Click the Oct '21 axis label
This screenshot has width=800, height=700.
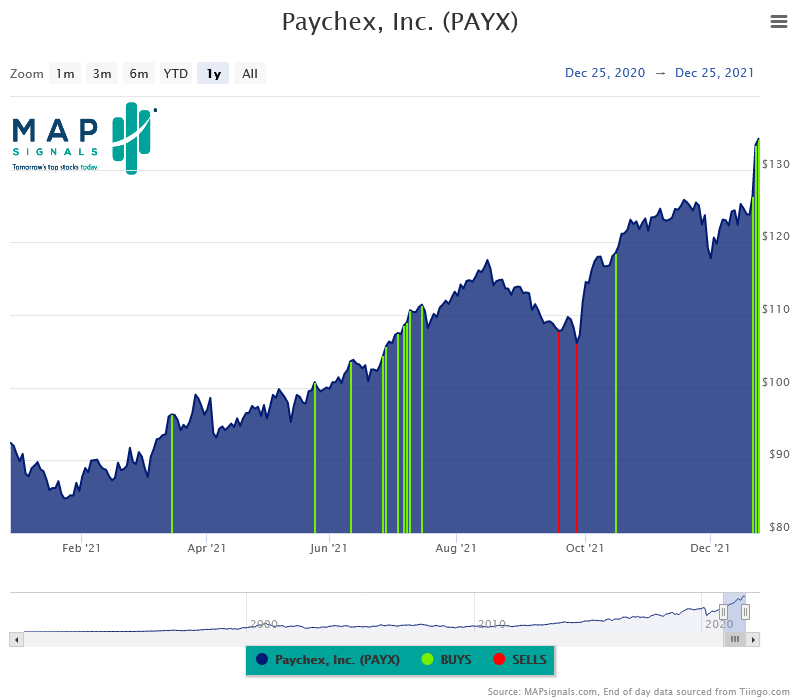tap(585, 548)
